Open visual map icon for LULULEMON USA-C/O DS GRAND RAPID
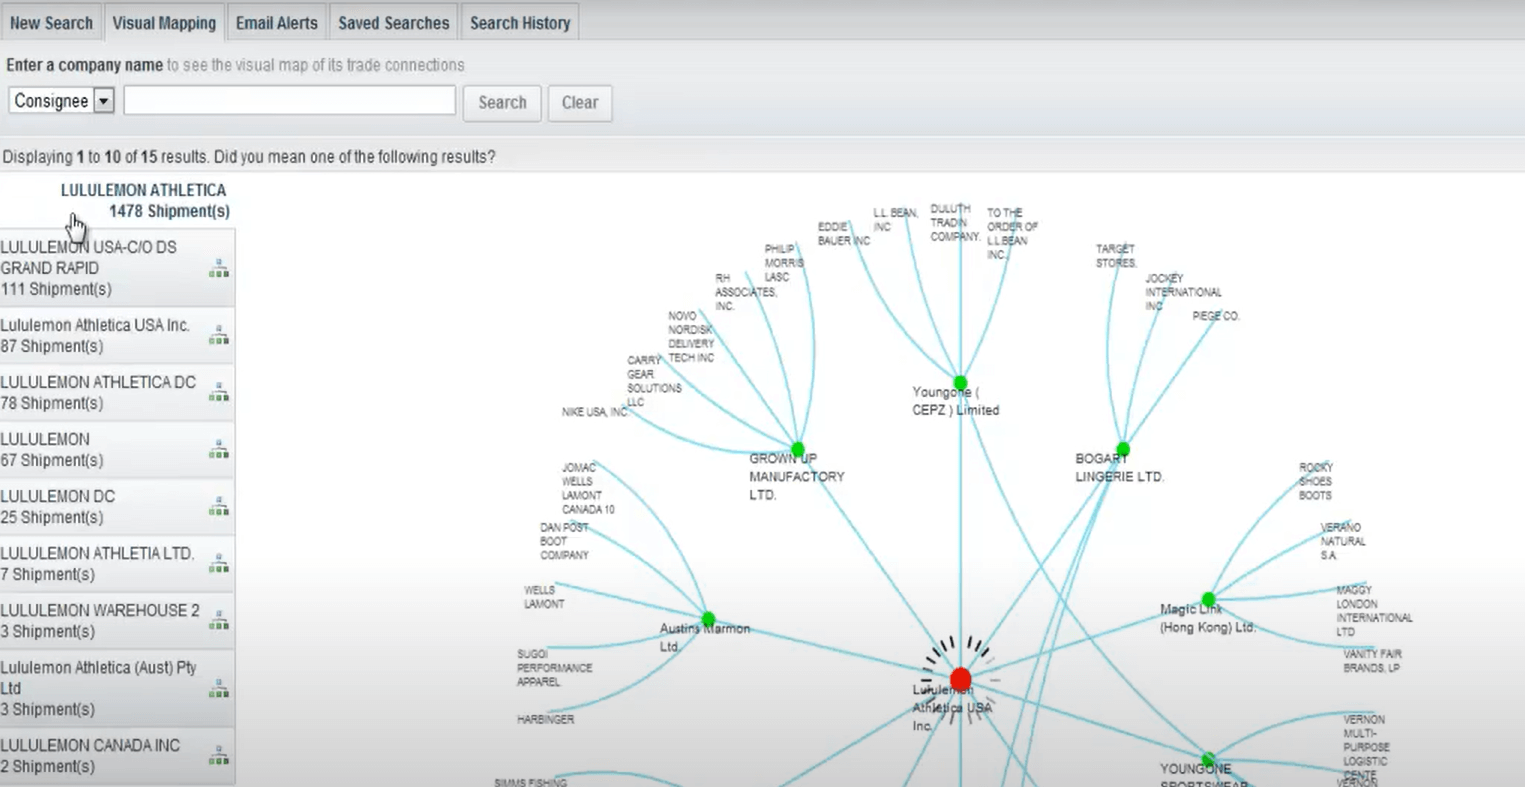This screenshot has width=1525, height=787. 218,268
